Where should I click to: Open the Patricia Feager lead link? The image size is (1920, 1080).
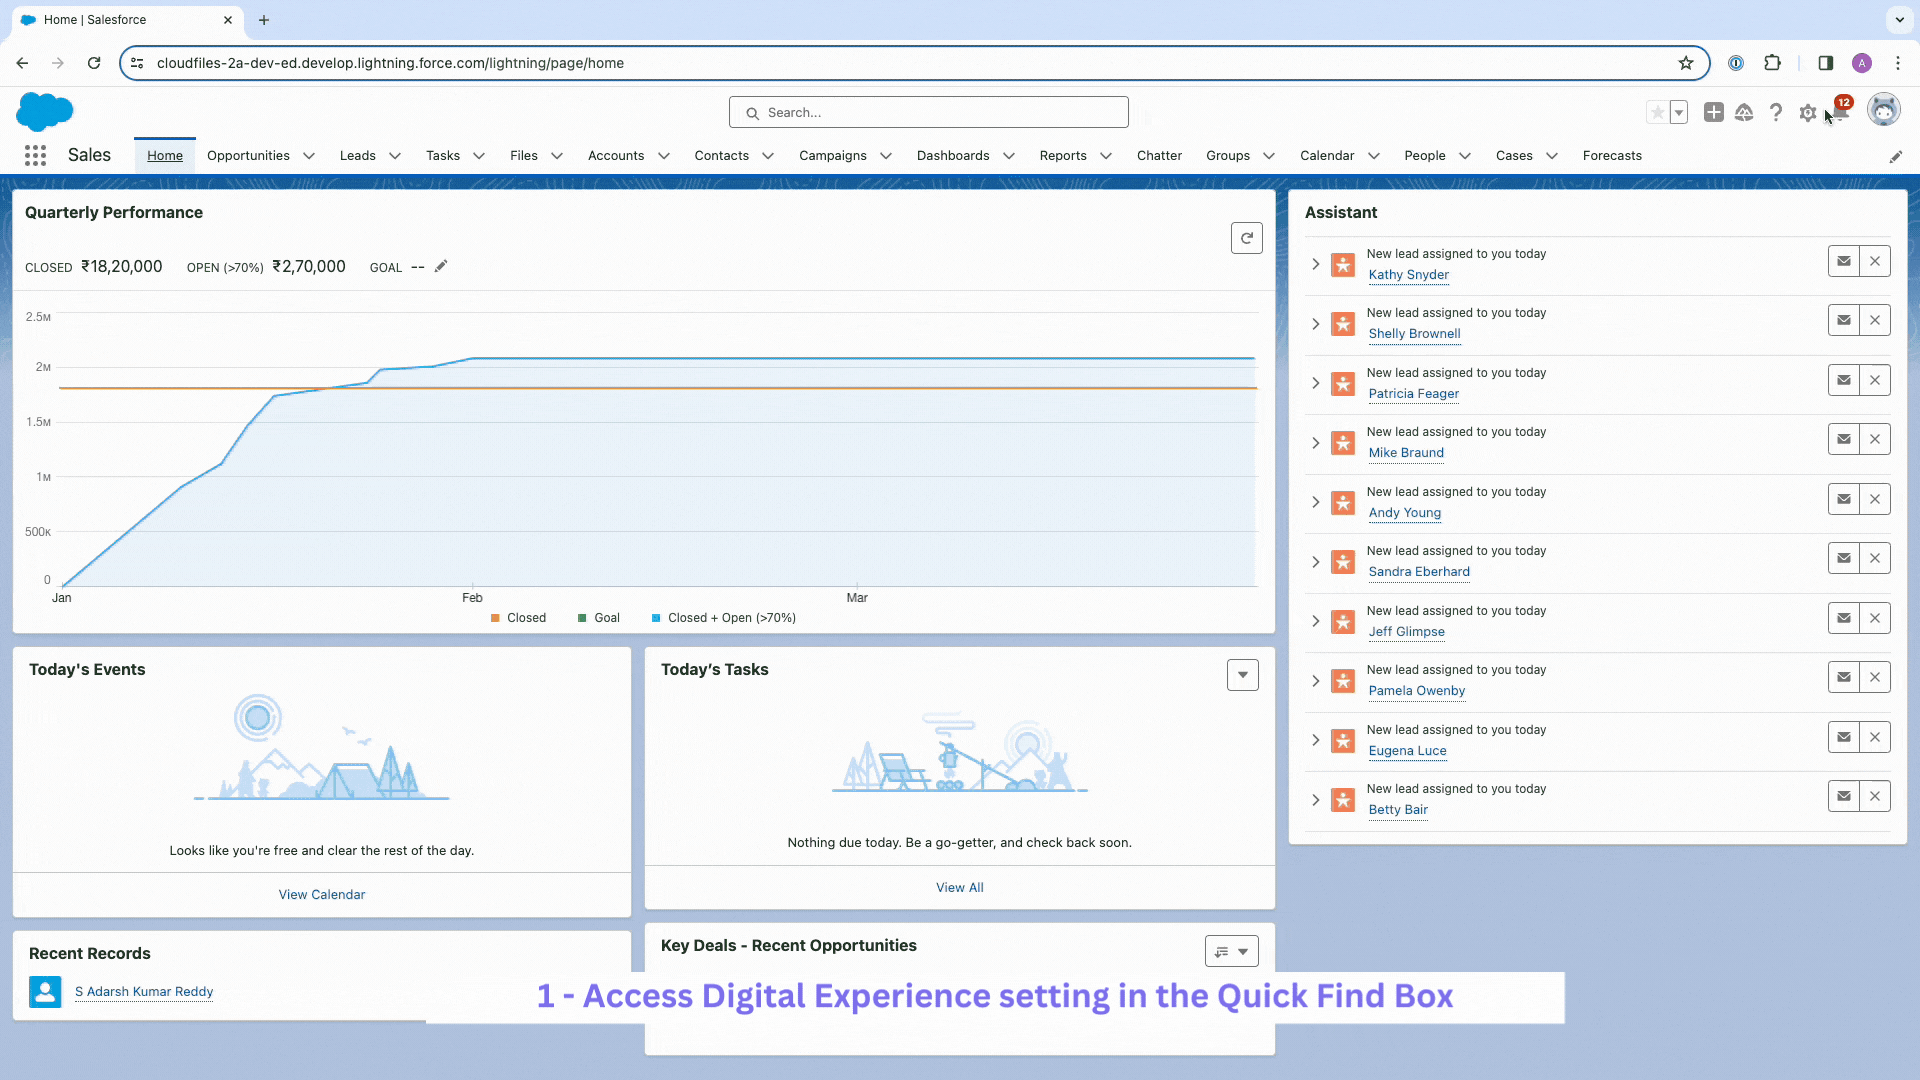tap(1413, 394)
